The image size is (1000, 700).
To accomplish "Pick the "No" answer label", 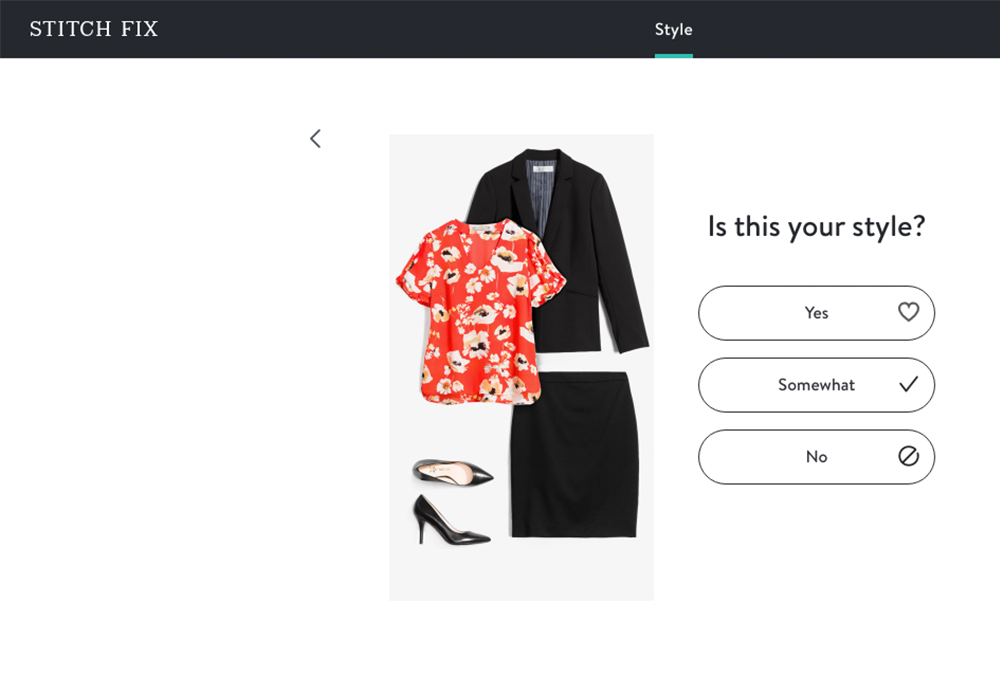I will 816,457.
